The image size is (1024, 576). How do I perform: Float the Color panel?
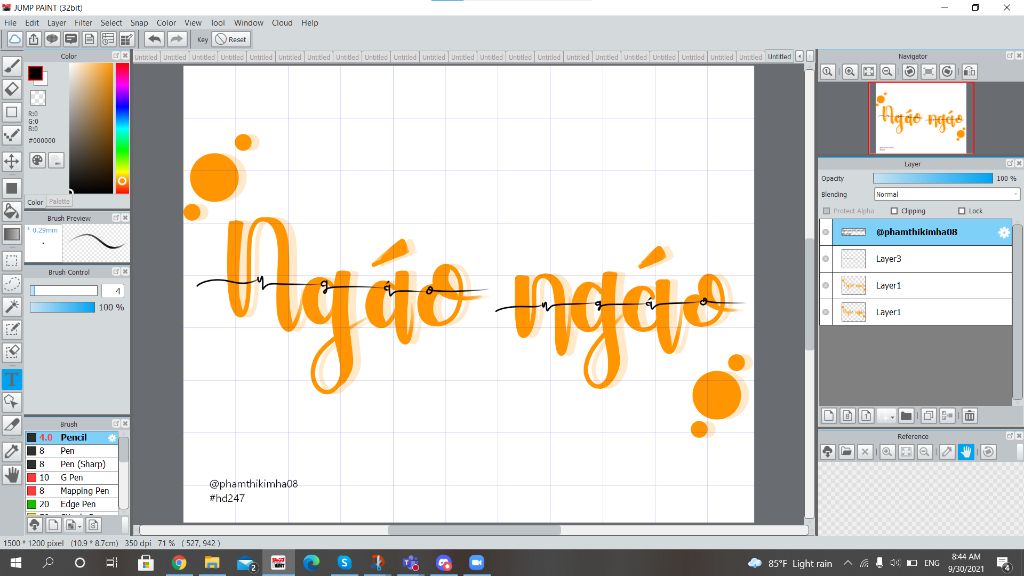(116, 56)
